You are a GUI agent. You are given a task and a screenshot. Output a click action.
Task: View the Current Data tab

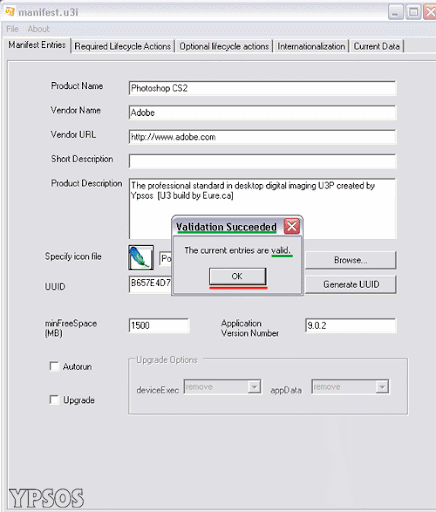(376, 46)
